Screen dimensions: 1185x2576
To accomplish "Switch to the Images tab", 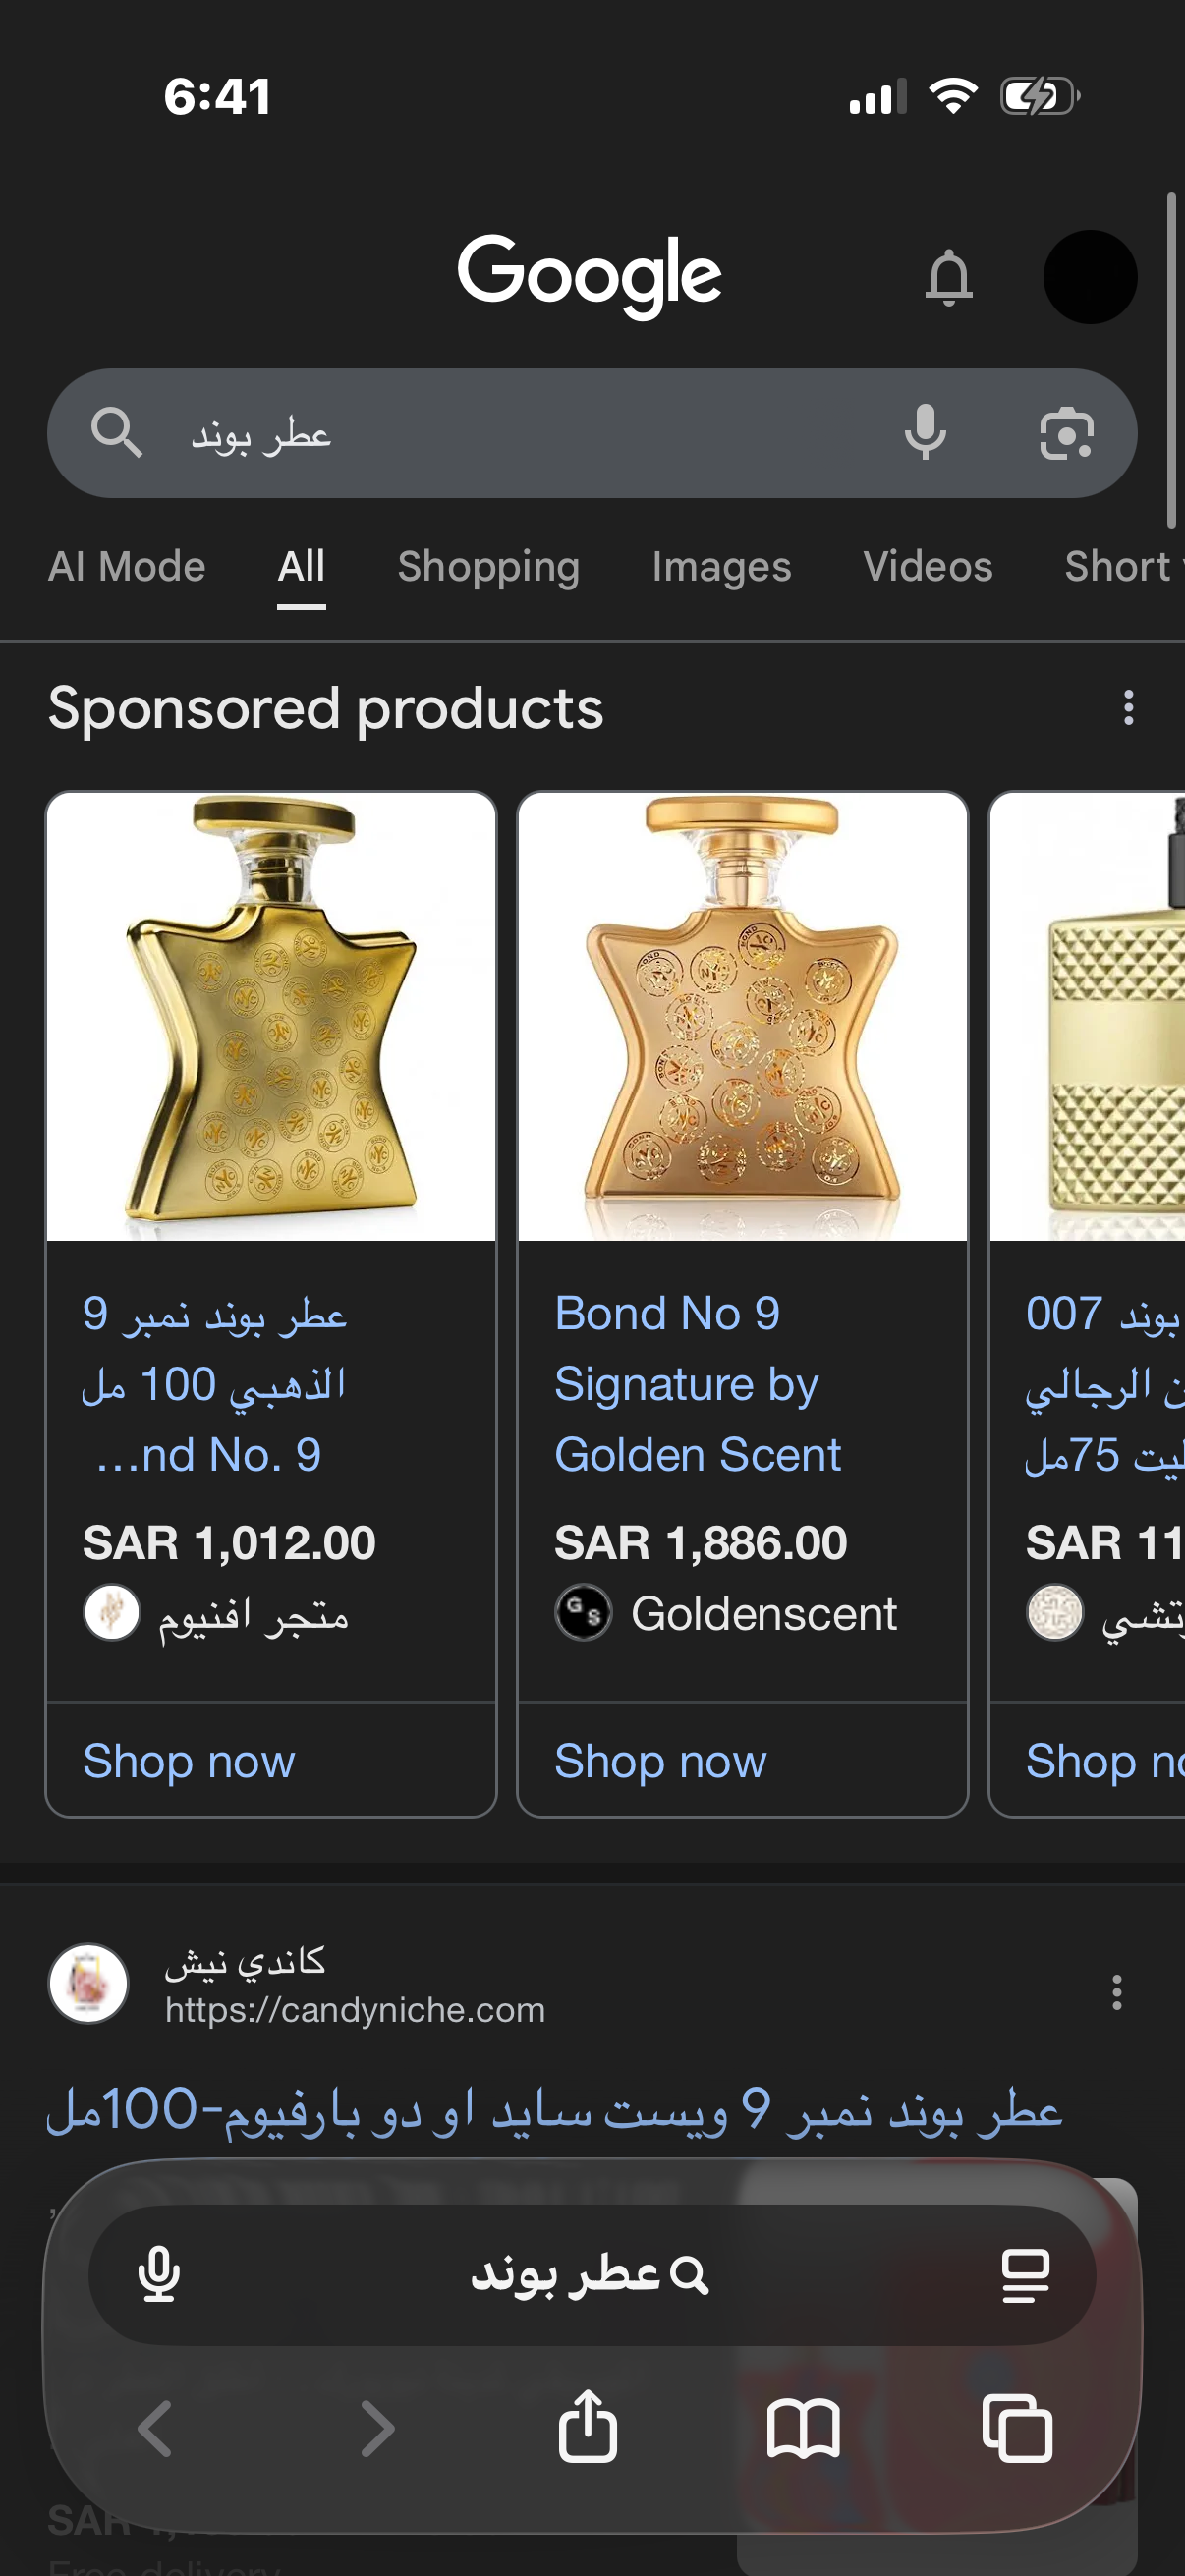I will tap(721, 567).
